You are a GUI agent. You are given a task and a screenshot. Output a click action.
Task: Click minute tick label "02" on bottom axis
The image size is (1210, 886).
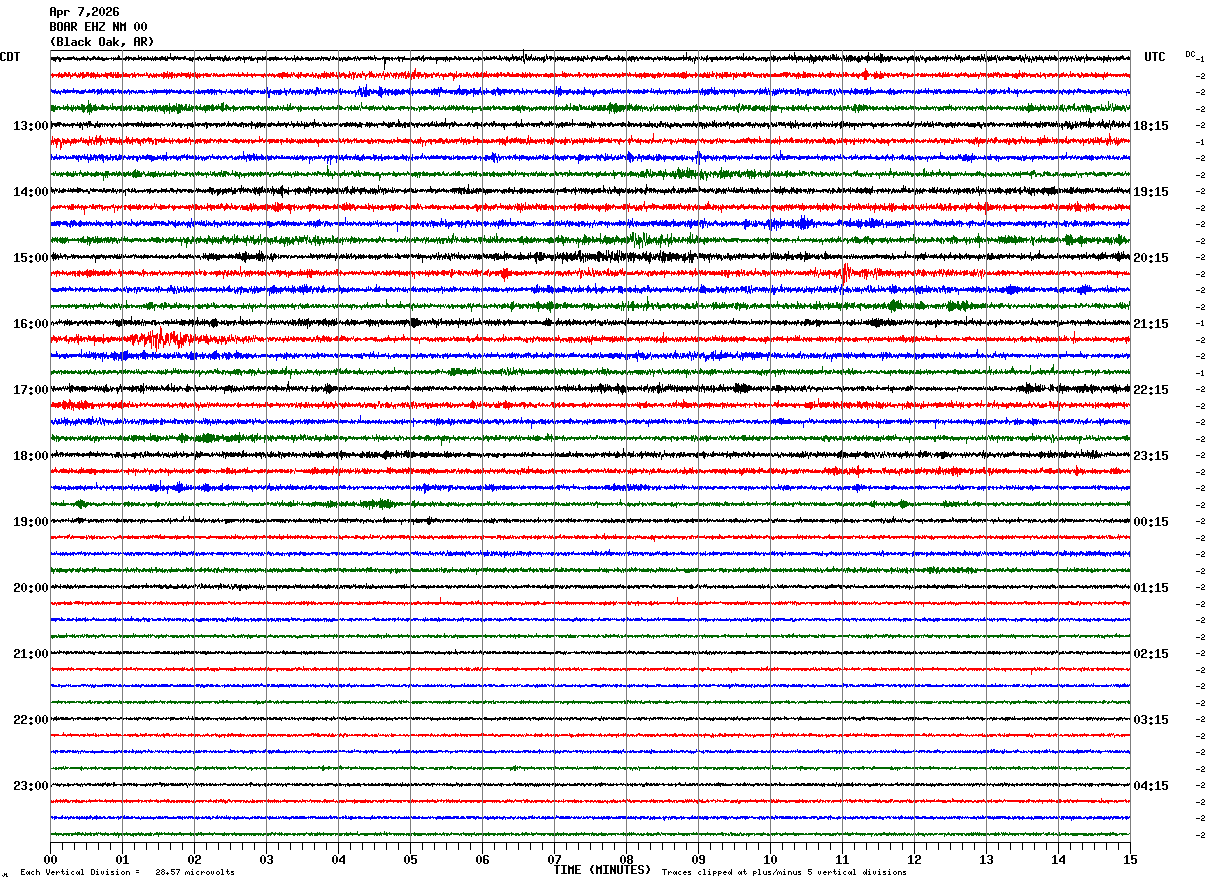(194, 859)
